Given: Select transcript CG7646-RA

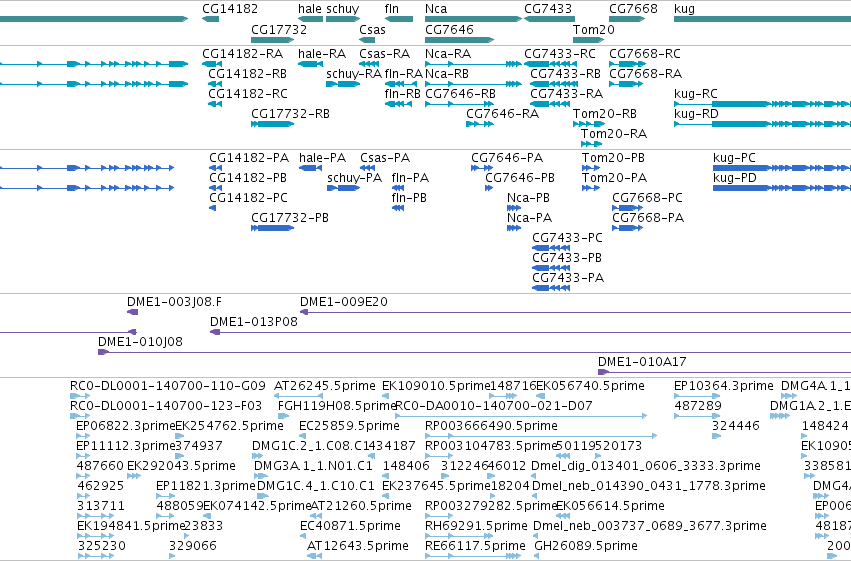Looking at the screenshot, I should 503,114.
